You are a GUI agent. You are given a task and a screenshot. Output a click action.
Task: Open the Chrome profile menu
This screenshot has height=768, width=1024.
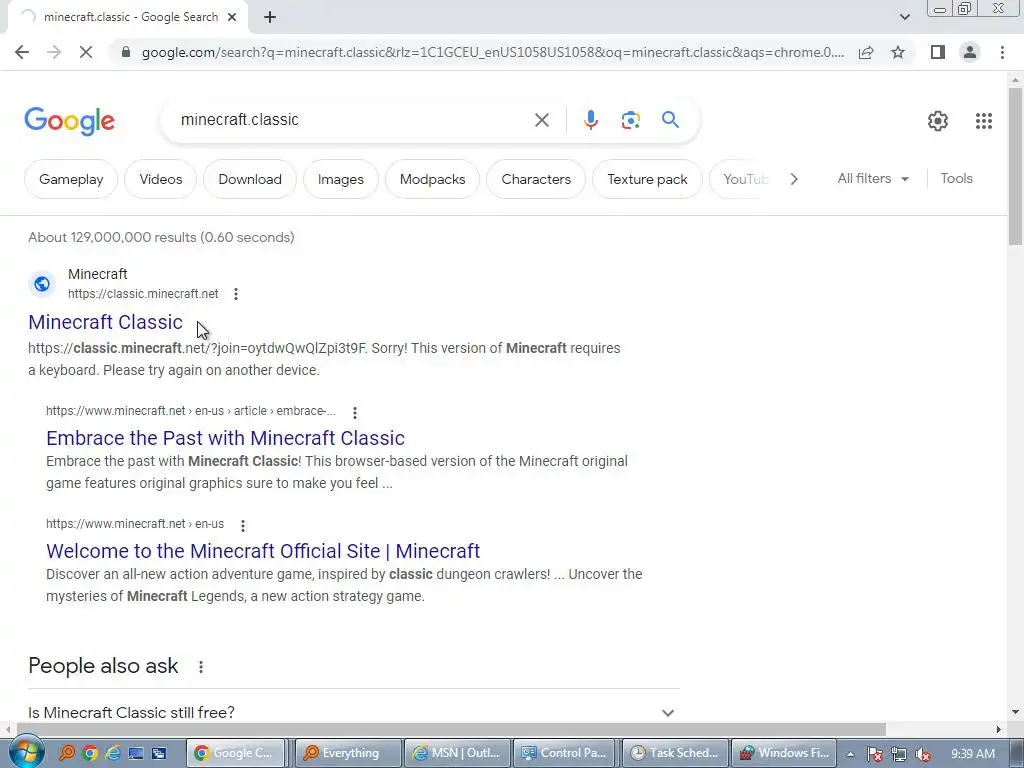point(970,52)
